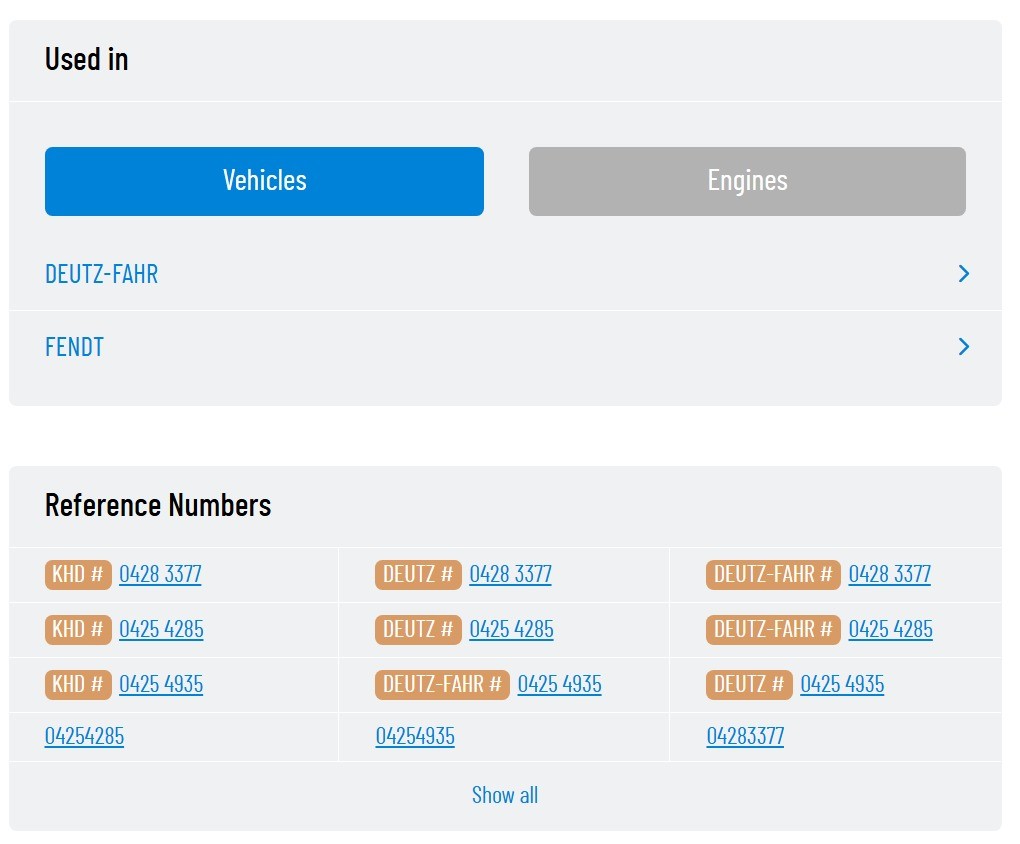The image size is (1020, 844).
Task: Open DEUTZ reference 0425 4935
Action: coord(842,684)
